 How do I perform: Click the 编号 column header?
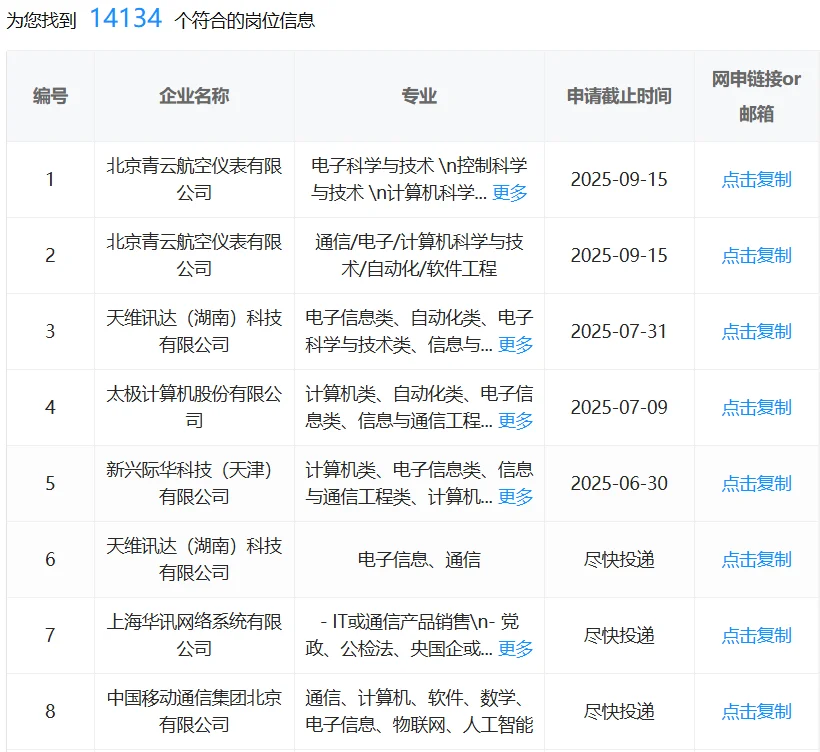tap(50, 96)
